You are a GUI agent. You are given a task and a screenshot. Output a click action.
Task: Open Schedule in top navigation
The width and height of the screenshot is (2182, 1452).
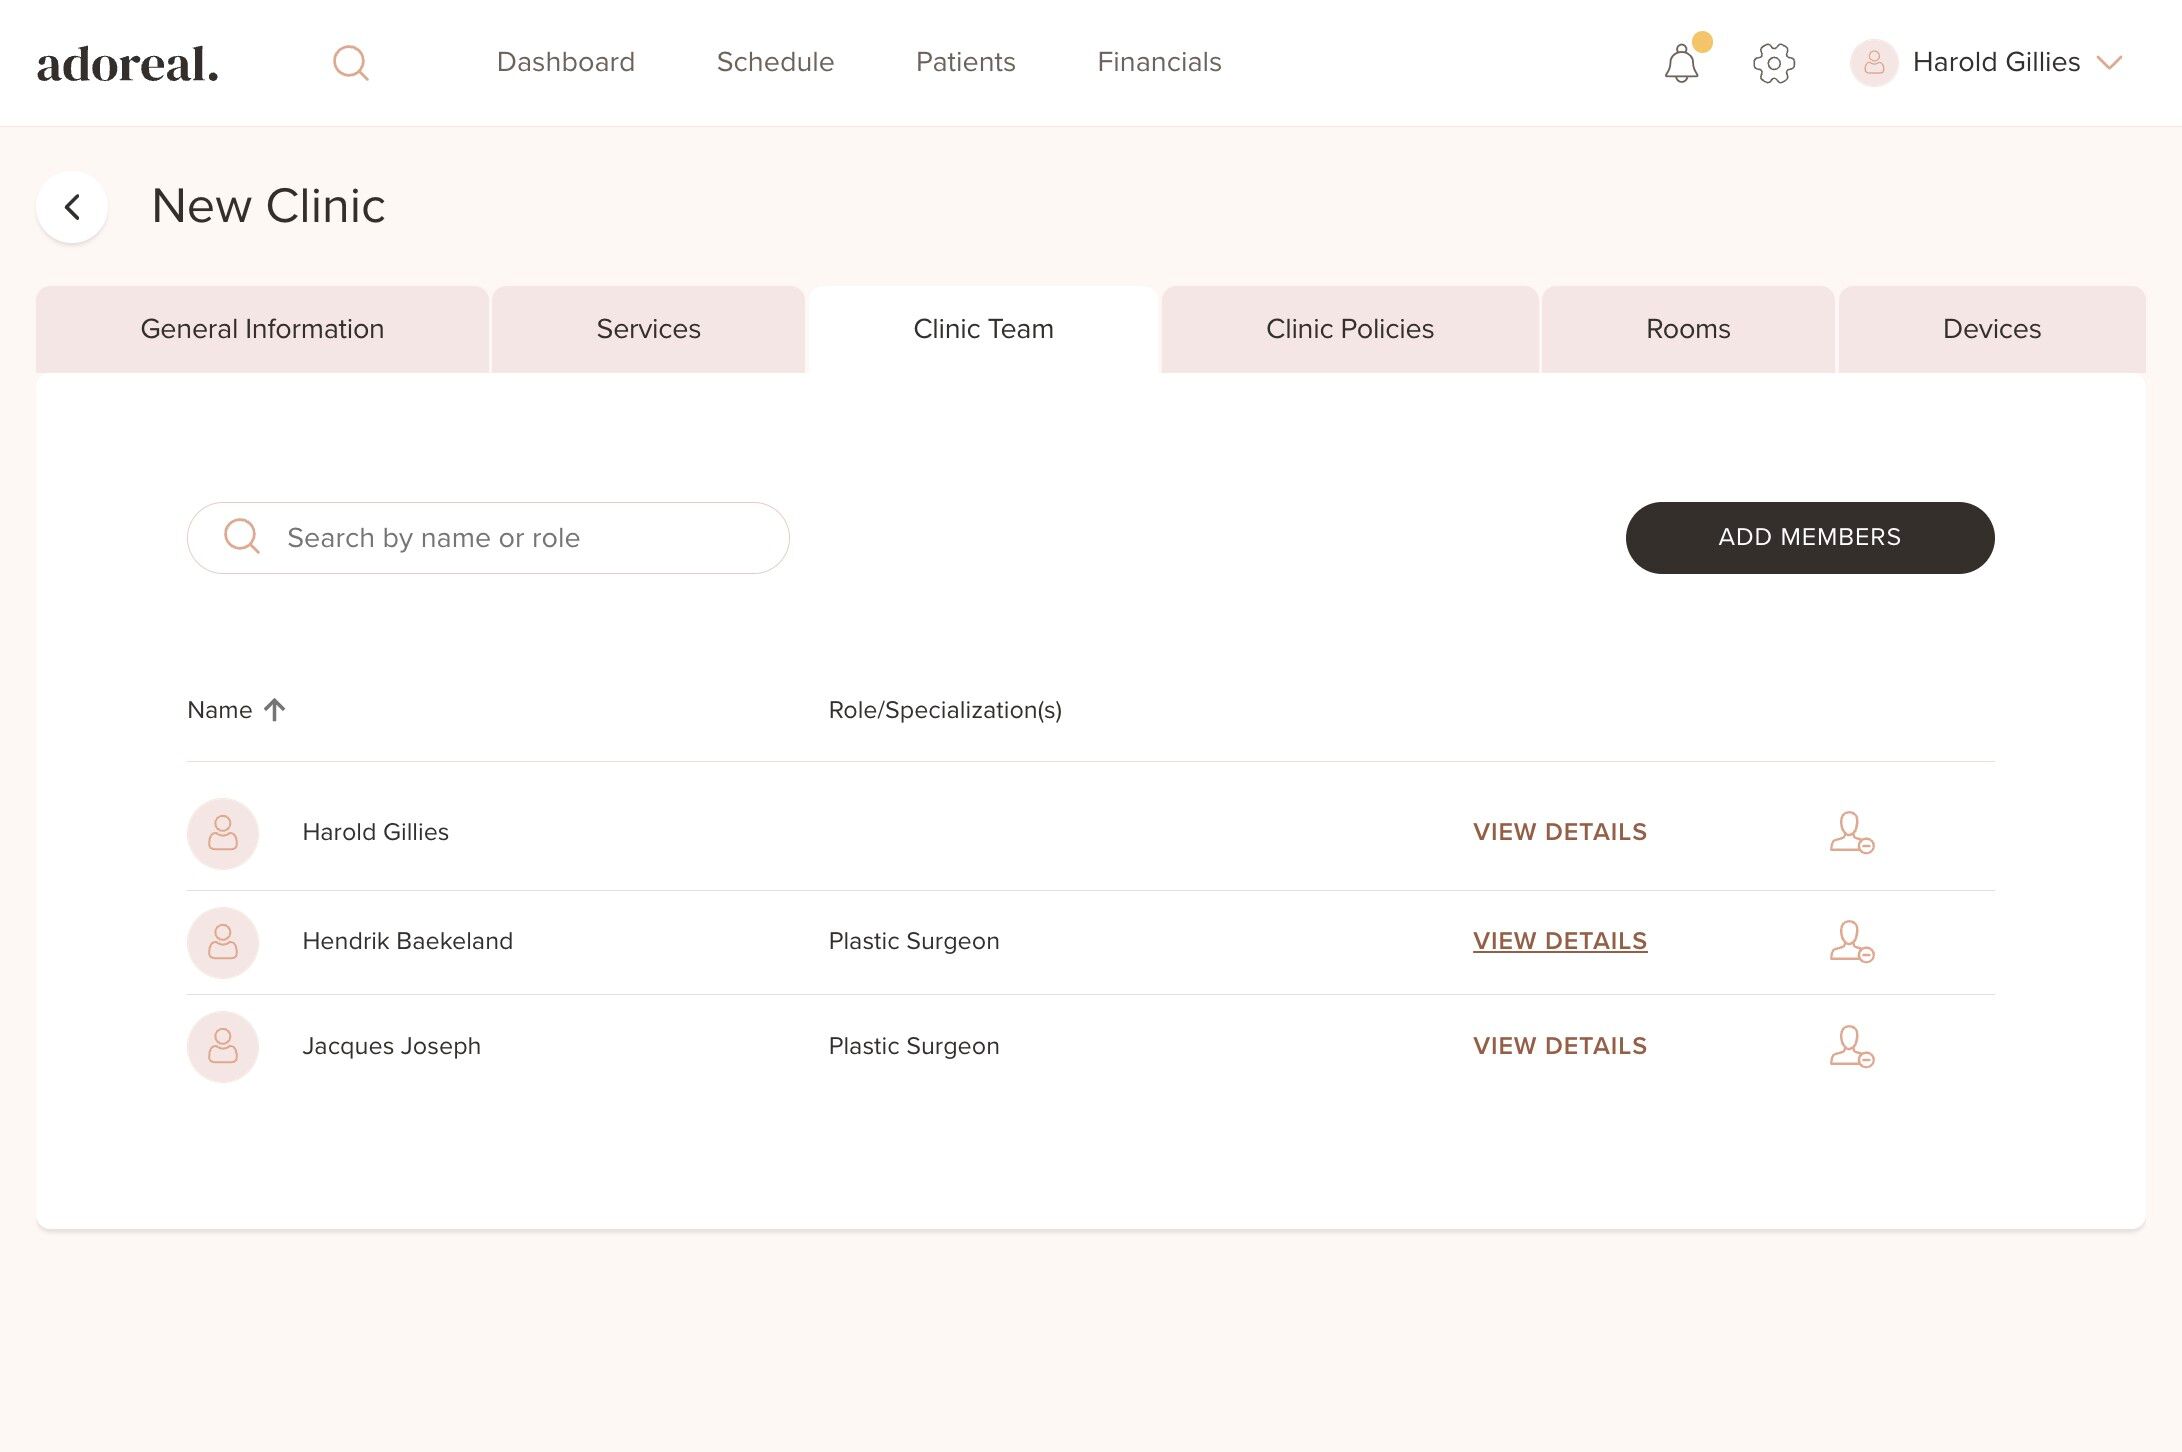coord(775,62)
